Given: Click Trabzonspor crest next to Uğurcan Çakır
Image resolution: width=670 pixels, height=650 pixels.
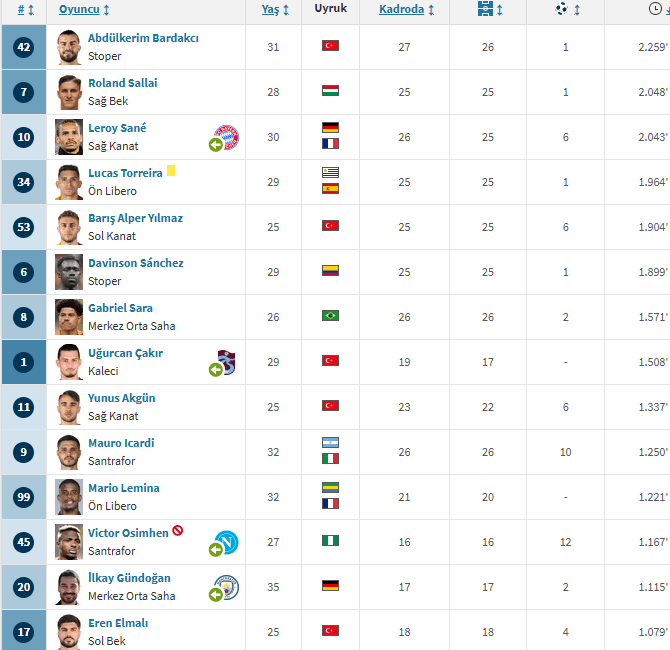Looking at the screenshot, I should click(x=227, y=362).
